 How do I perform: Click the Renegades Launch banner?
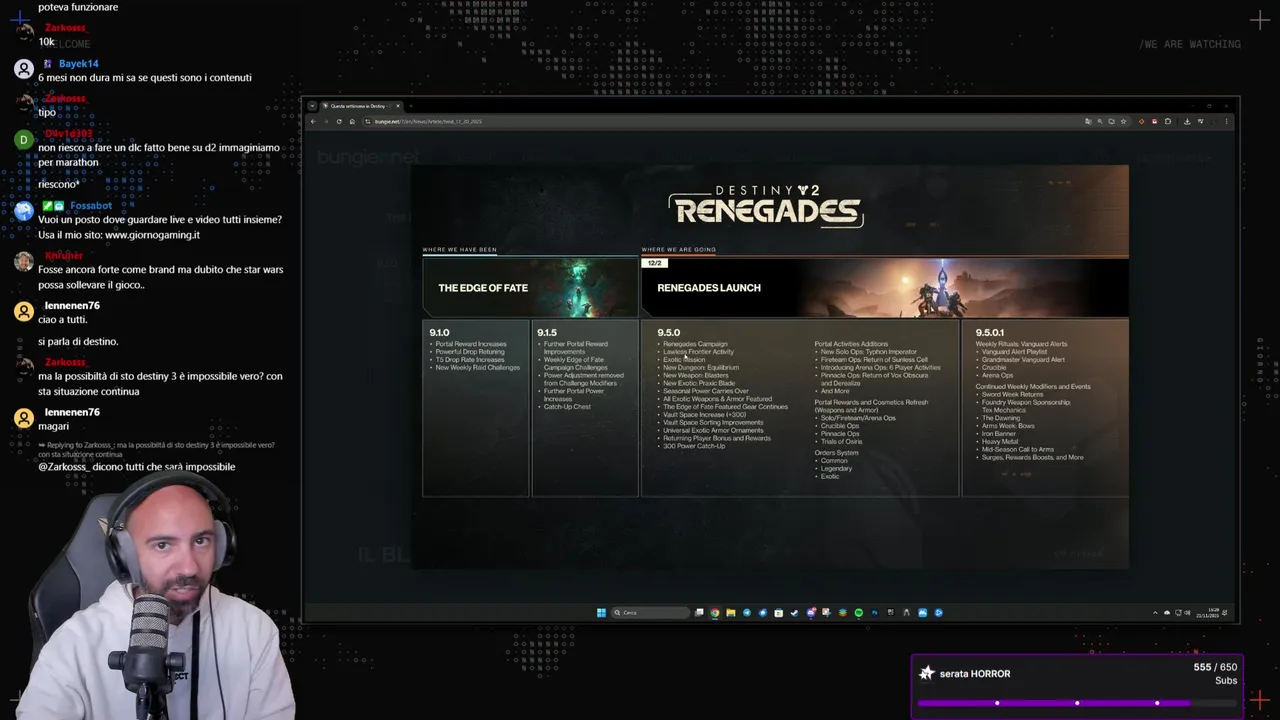pos(885,287)
